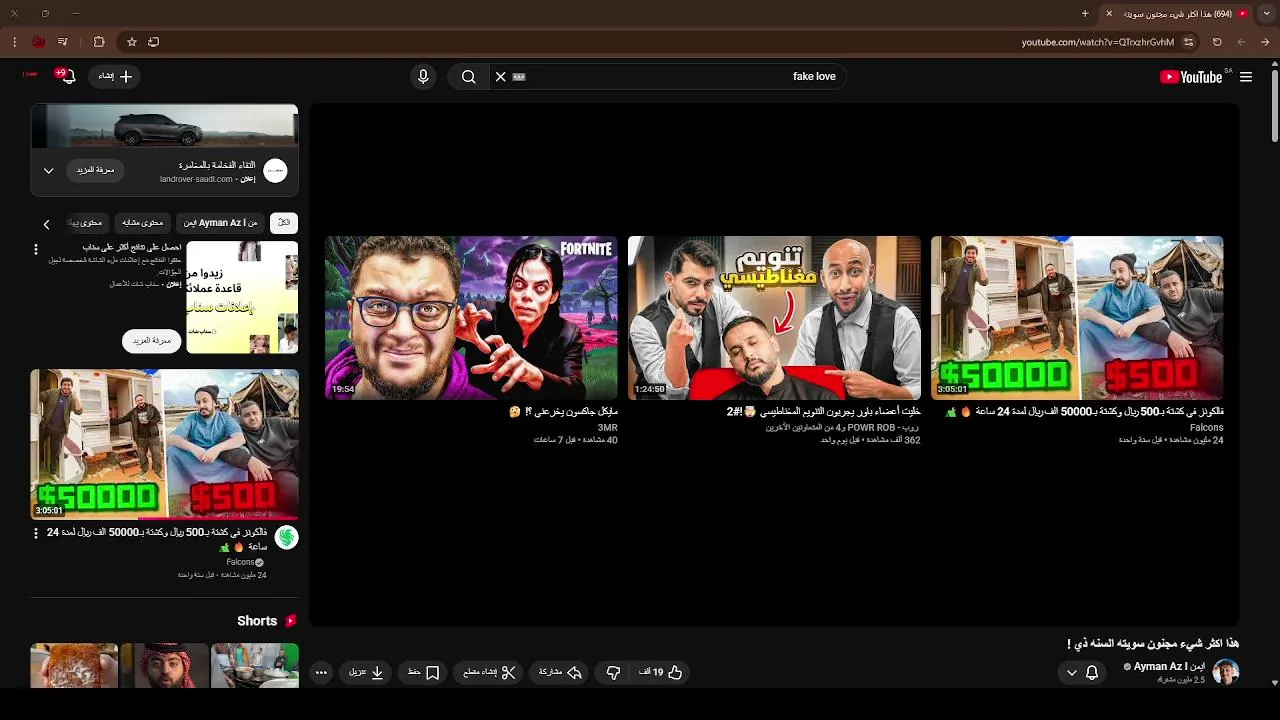1280x720 pixels.
Task: Save the video to a playlist
Action: click(x=424, y=673)
